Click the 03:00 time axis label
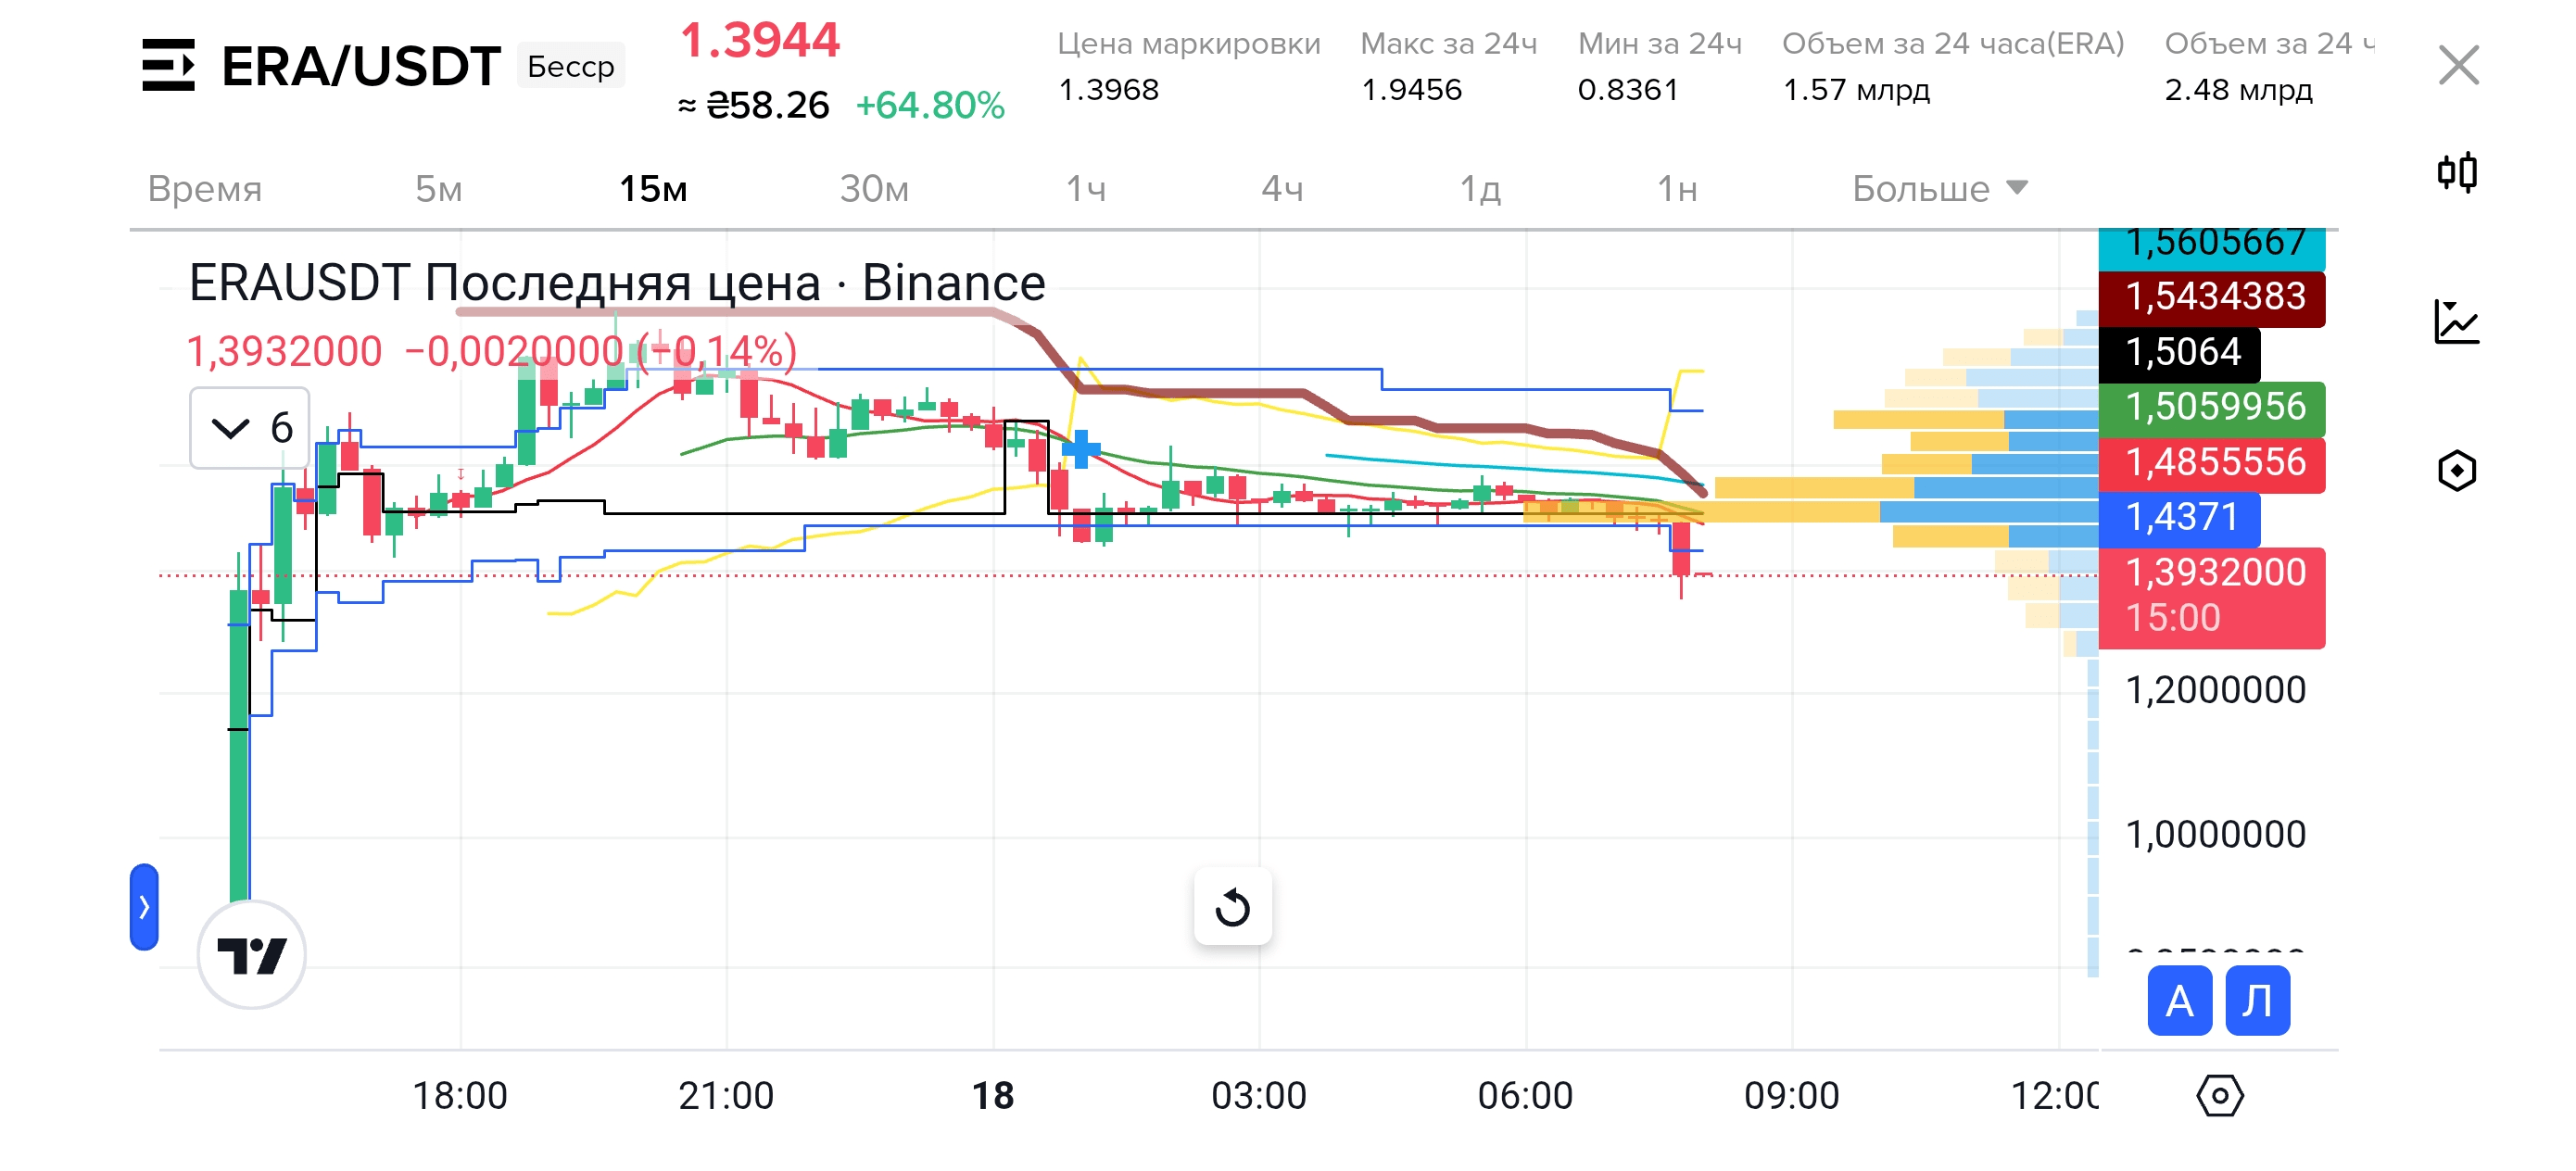This screenshot has height=1171, width=2576. coord(1259,1096)
